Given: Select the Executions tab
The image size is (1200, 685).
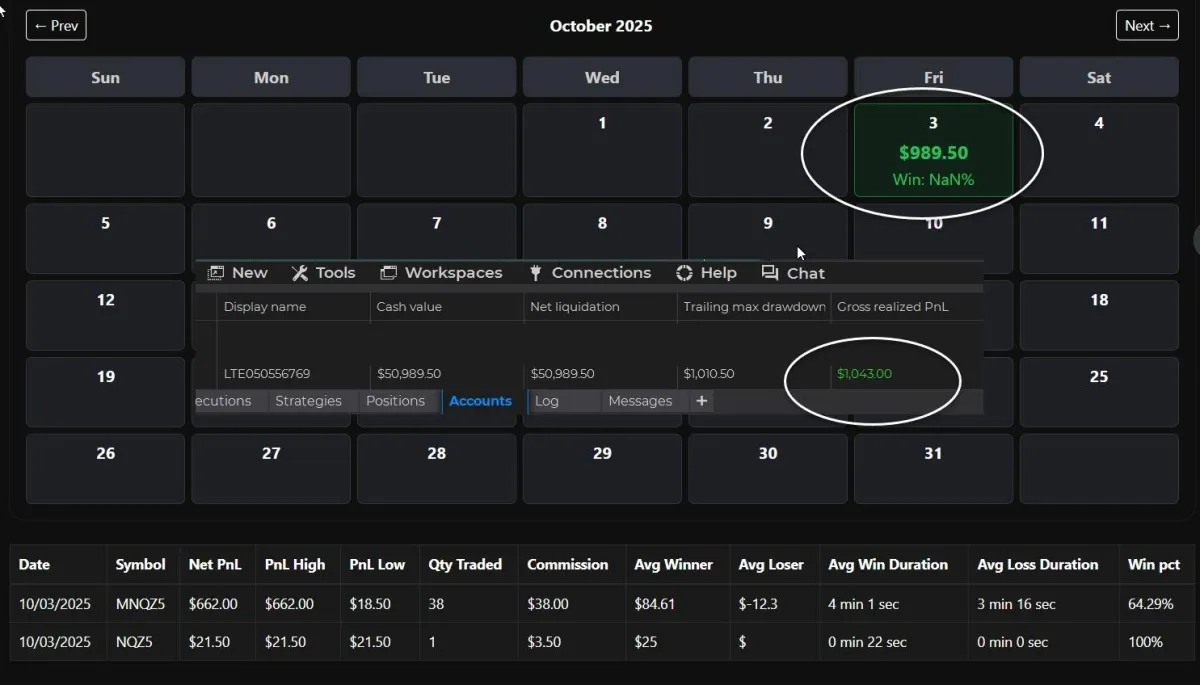Looking at the screenshot, I should click(224, 401).
